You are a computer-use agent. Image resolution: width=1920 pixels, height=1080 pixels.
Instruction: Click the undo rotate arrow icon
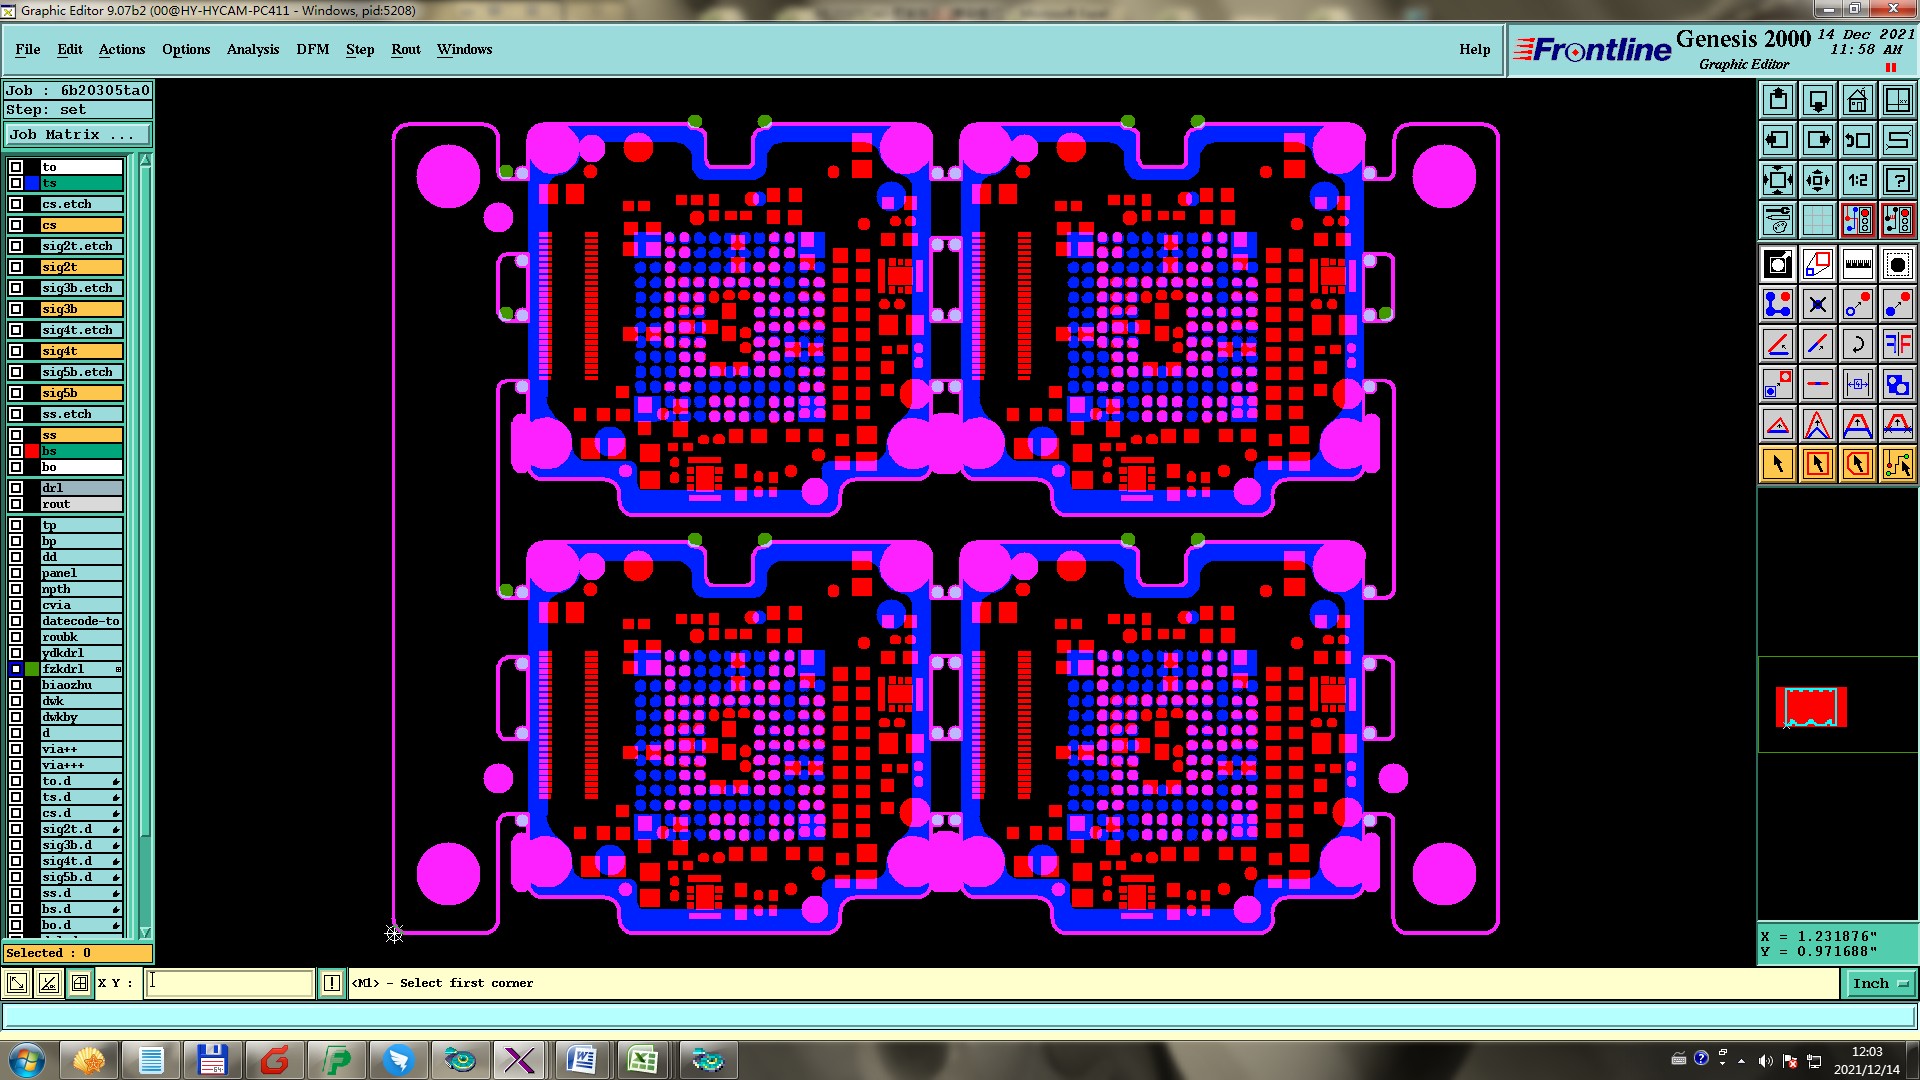[x=1857, y=344]
